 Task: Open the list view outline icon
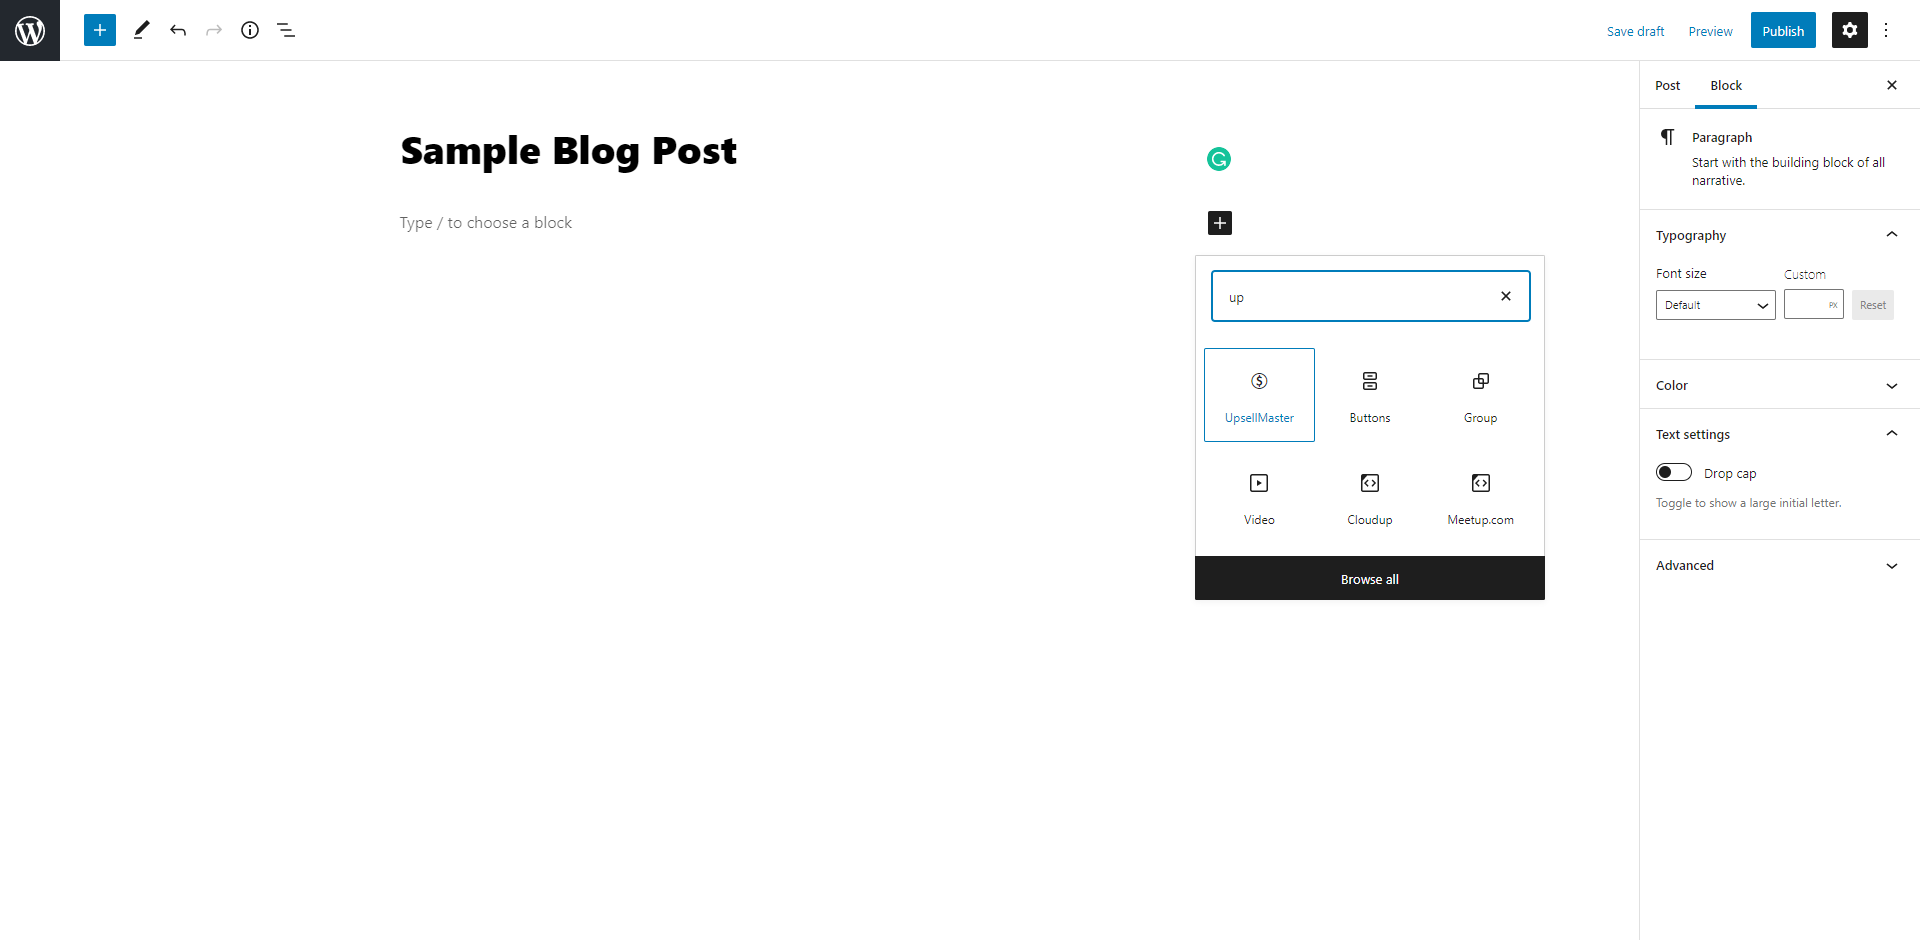[x=286, y=30]
